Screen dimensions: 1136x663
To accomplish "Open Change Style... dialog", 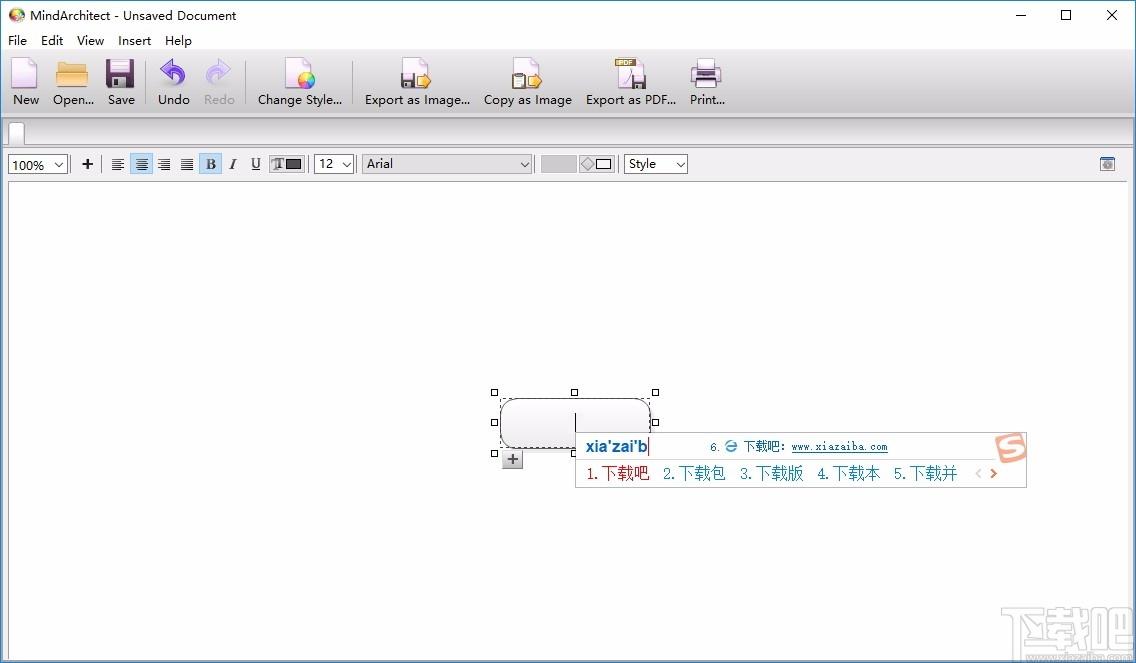I will point(299,82).
